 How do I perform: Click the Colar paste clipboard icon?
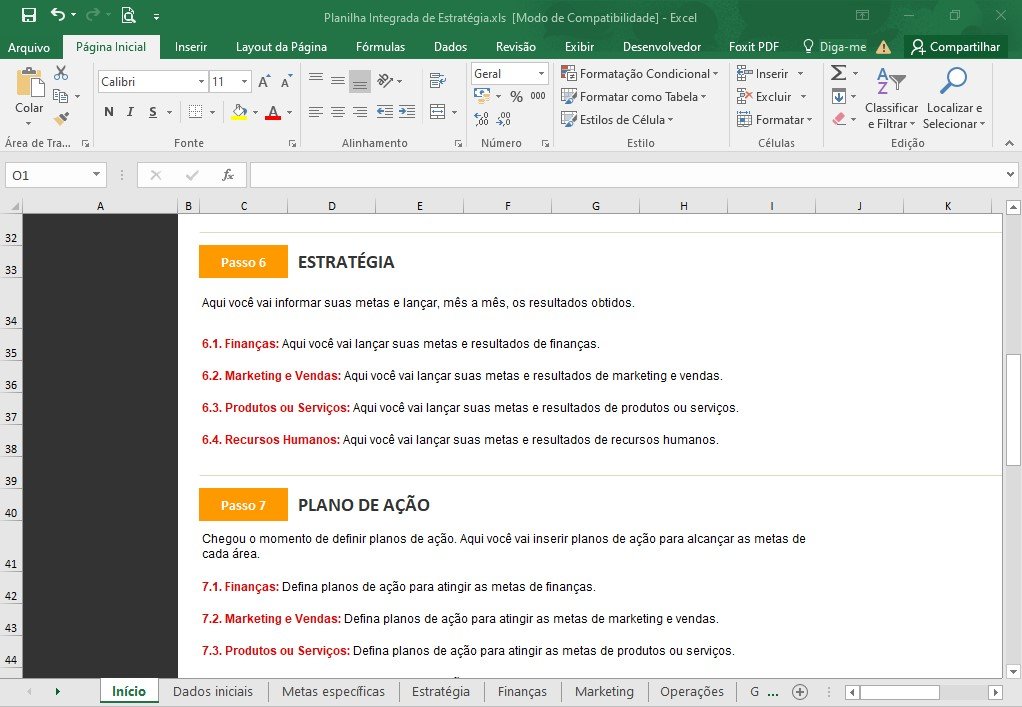click(x=29, y=83)
